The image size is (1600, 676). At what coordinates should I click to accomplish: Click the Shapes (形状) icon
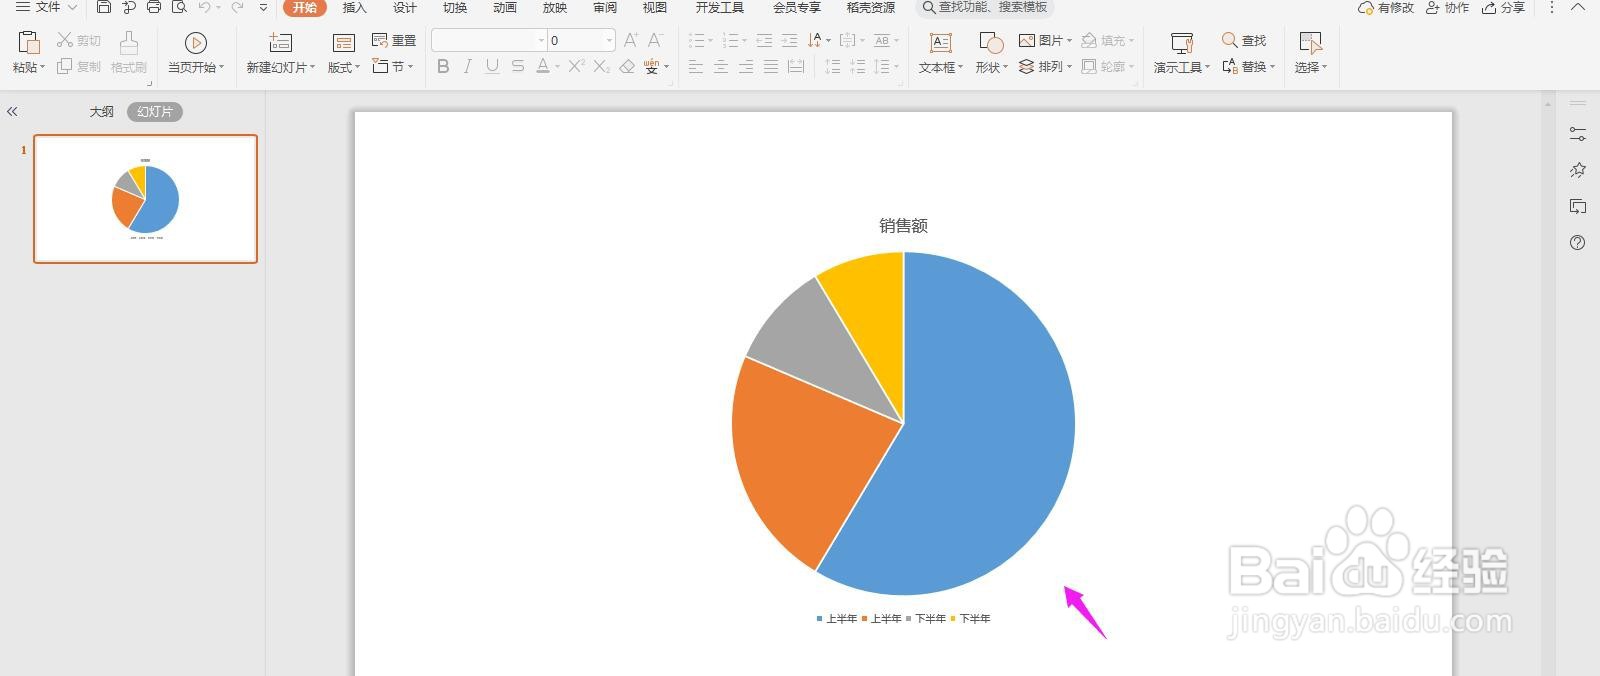point(991,43)
